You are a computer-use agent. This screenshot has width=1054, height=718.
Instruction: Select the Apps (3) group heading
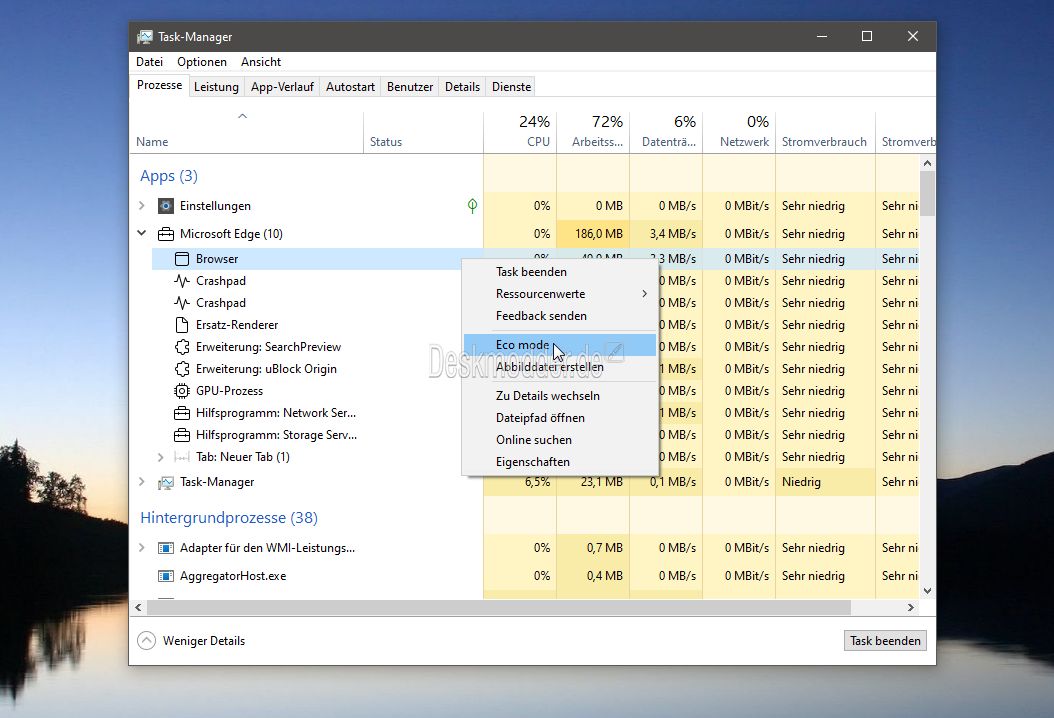(169, 176)
